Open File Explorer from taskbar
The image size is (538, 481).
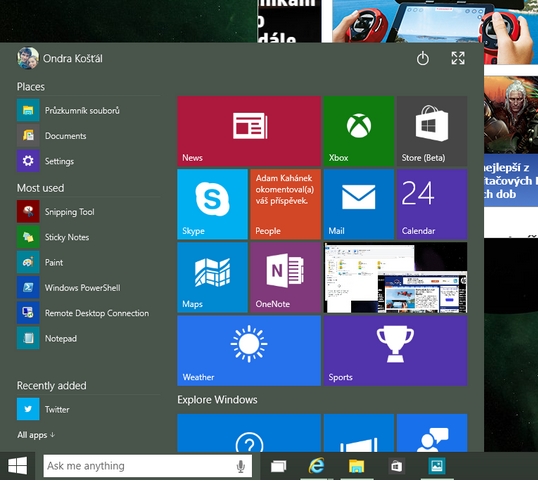356,466
